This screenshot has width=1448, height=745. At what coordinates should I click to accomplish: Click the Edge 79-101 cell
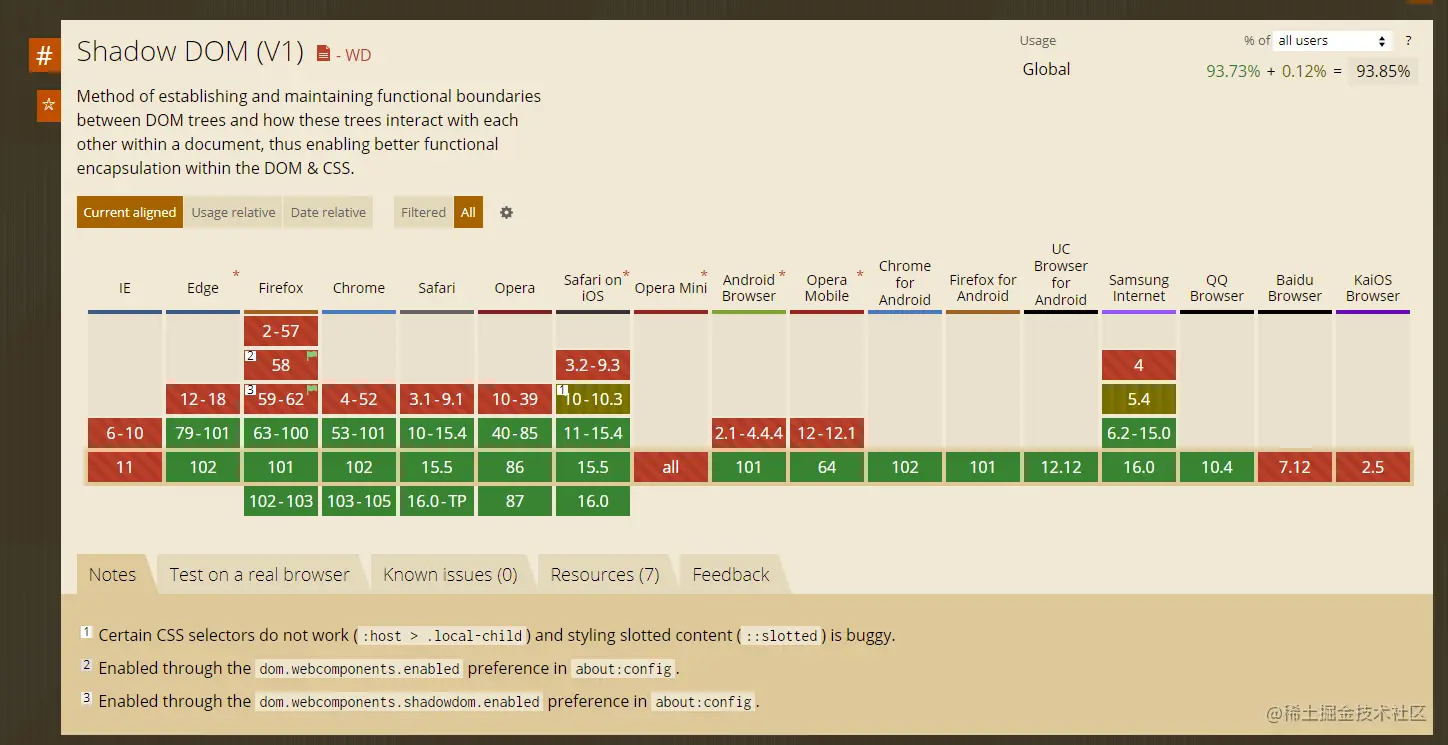click(x=203, y=433)
